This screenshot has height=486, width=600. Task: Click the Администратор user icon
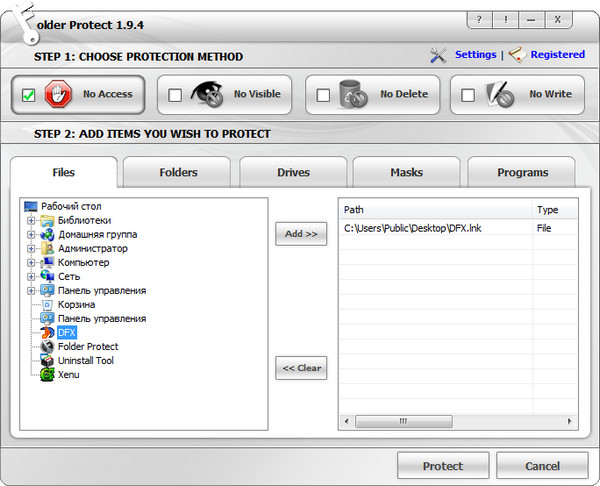point(47,248)
